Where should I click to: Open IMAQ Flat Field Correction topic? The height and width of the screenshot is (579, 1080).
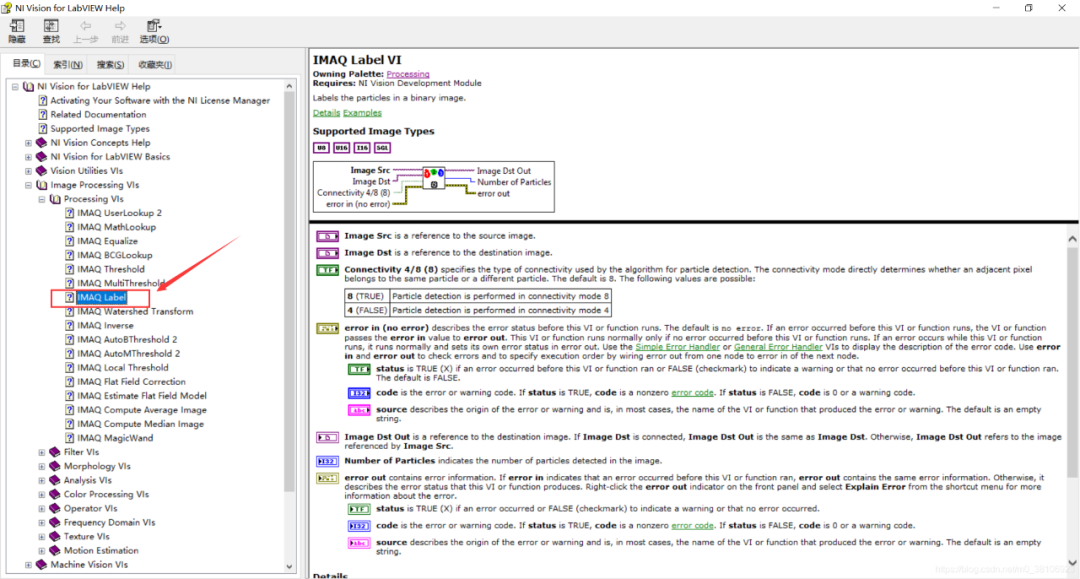tap(131, 381)
